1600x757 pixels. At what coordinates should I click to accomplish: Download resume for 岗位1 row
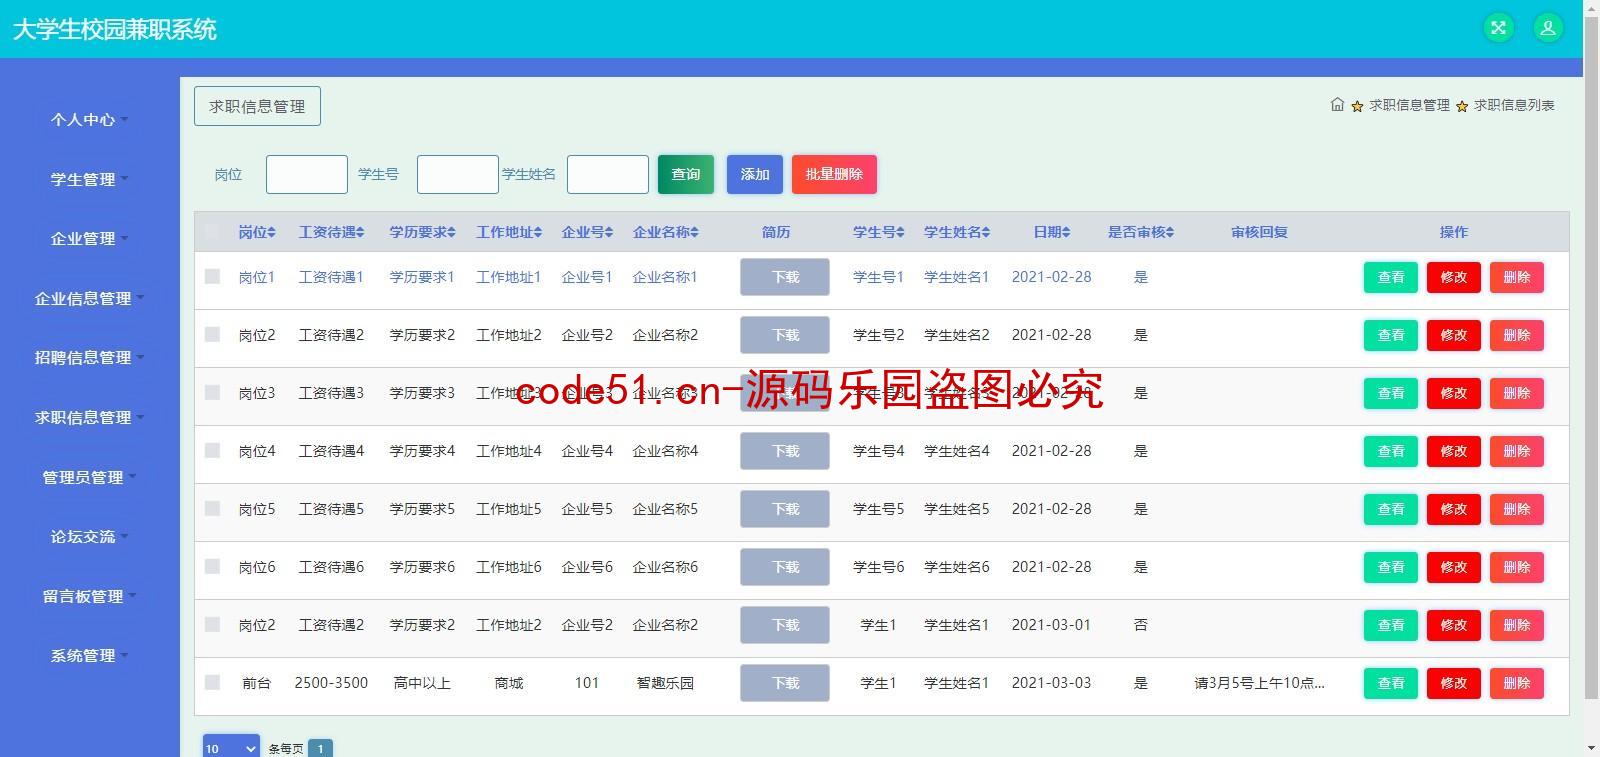pos(785,277)
